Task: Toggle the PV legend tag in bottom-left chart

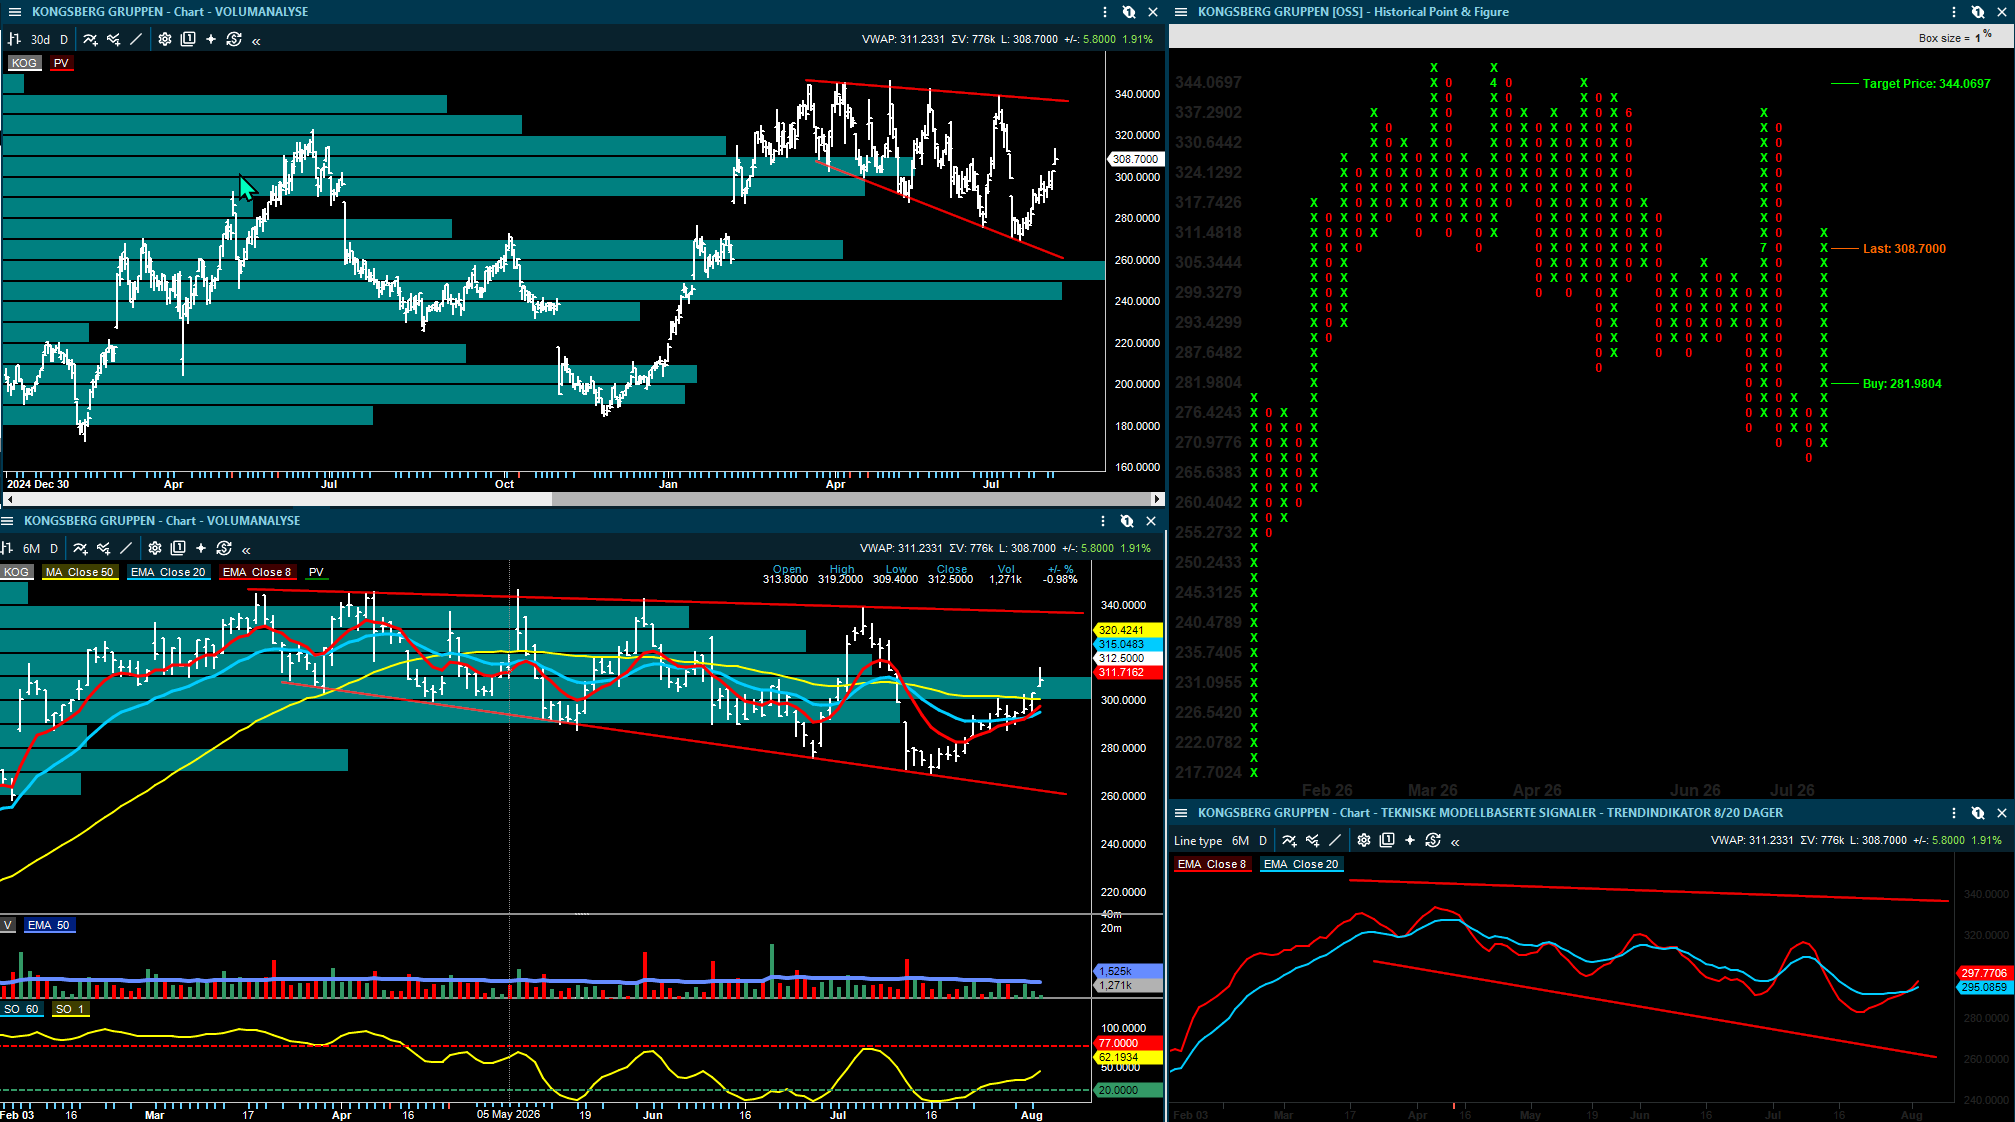Action: pos(316,572)
